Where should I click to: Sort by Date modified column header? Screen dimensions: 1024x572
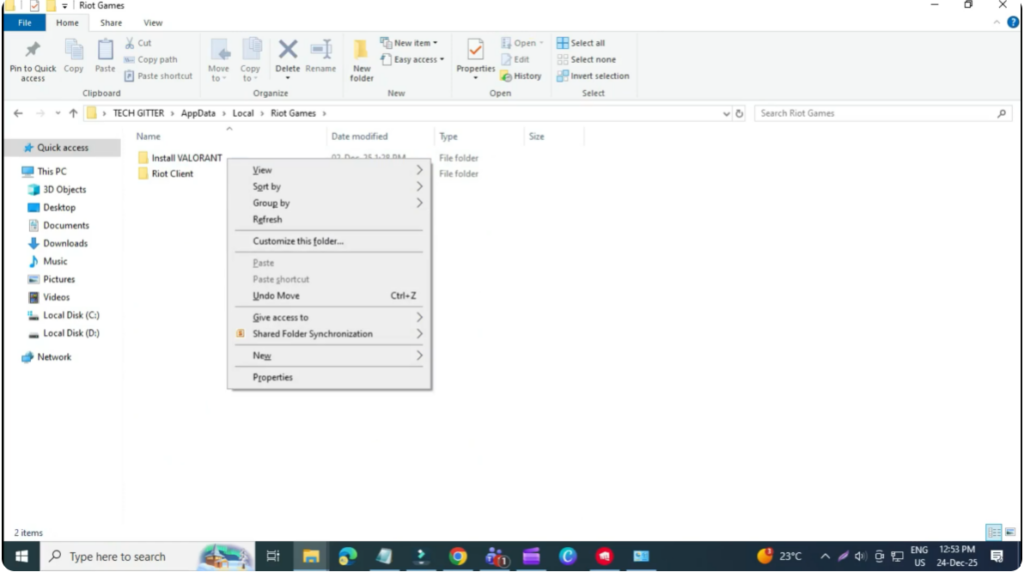coord(359,136)
